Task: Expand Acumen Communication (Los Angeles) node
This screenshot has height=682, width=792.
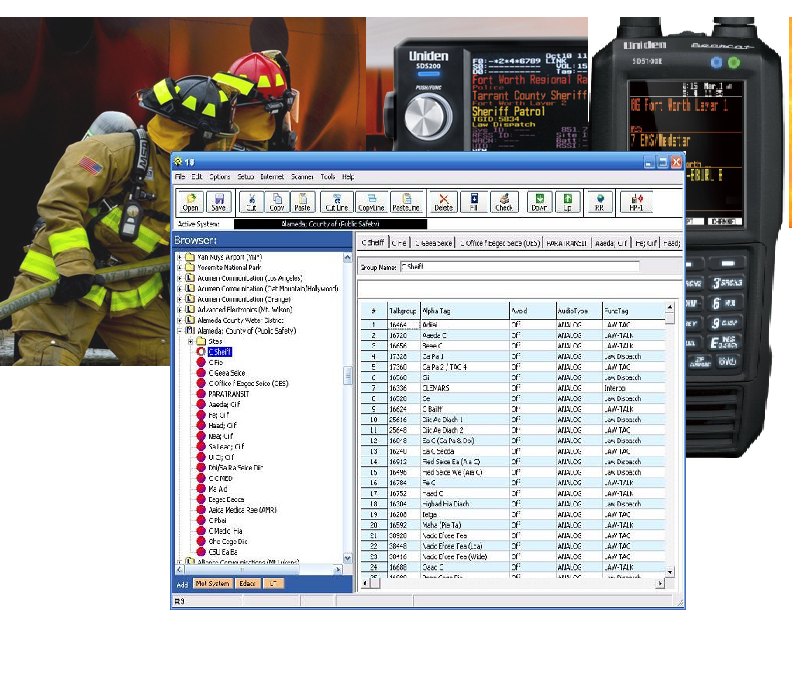Action: [179, 278]
